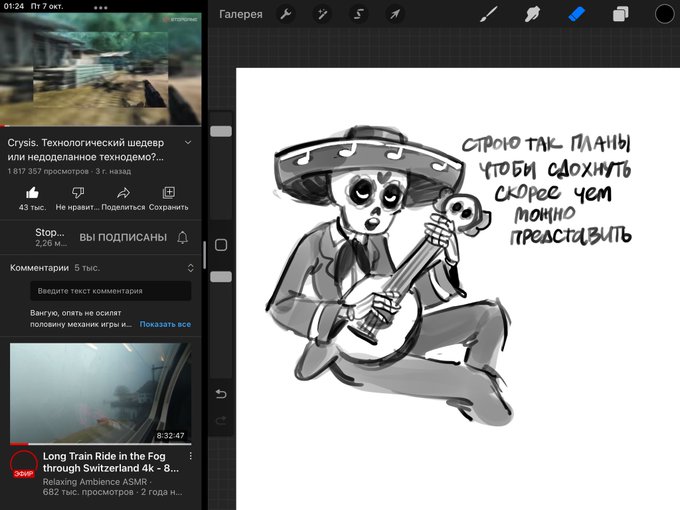The width and height of the screenshot is (680, 510).
Task: Select the Smudge finger tool
Action: 533,14
